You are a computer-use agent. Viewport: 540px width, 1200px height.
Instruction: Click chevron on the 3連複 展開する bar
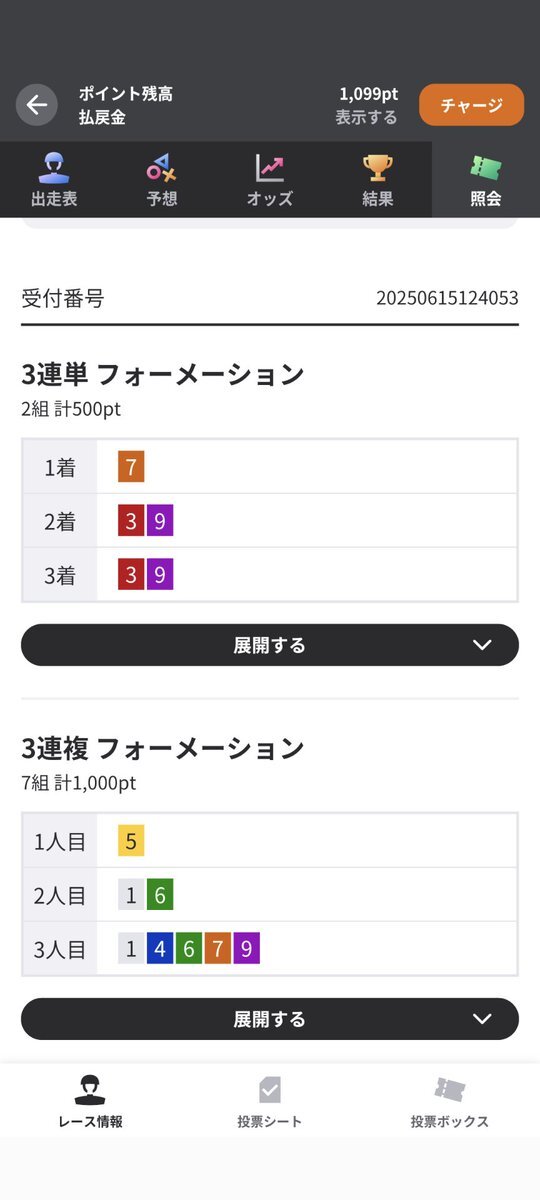tap(483, 1019)
